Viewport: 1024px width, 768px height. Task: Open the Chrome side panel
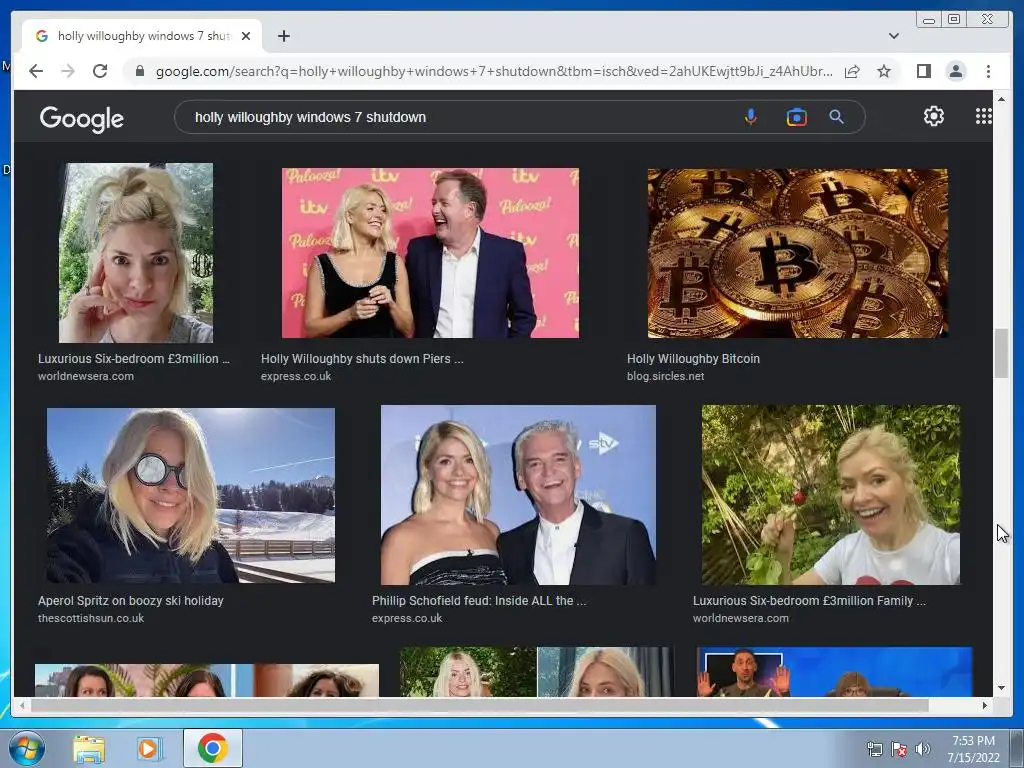tap(923, 71)
